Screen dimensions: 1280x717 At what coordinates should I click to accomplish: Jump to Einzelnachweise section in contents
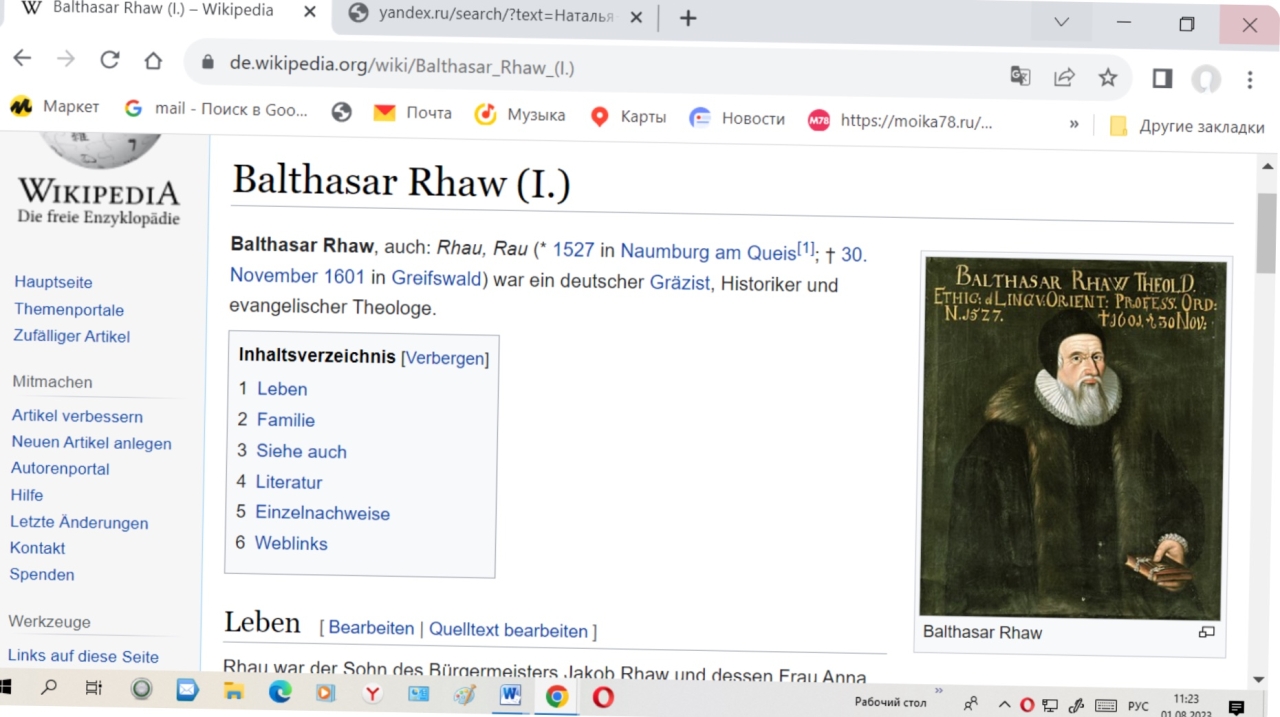tap(322, 513)
